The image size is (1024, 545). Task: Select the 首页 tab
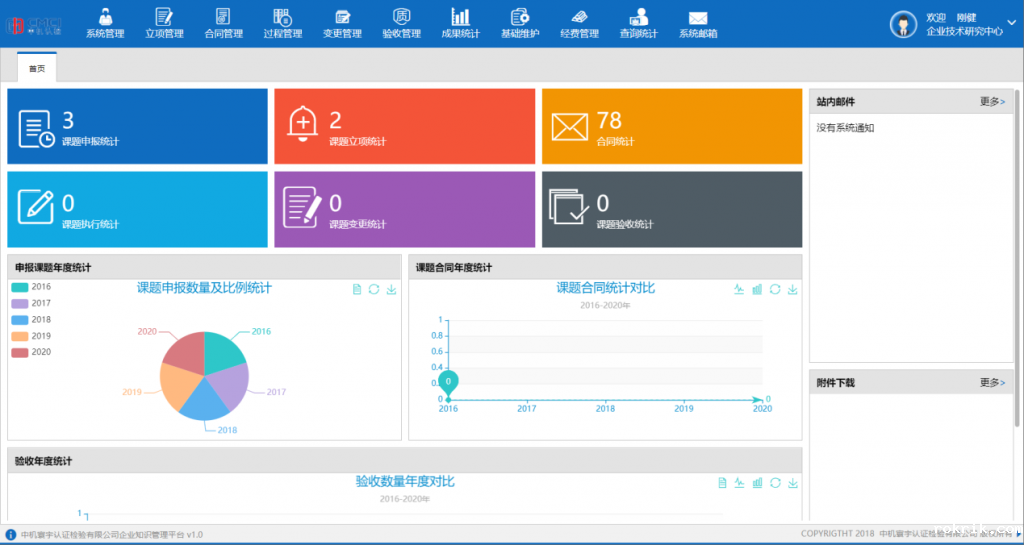(37, 68)
